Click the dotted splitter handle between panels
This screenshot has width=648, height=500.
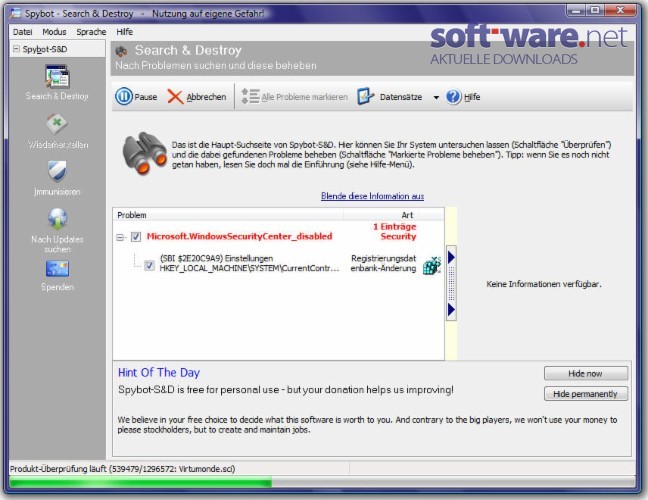pos(451,284)
